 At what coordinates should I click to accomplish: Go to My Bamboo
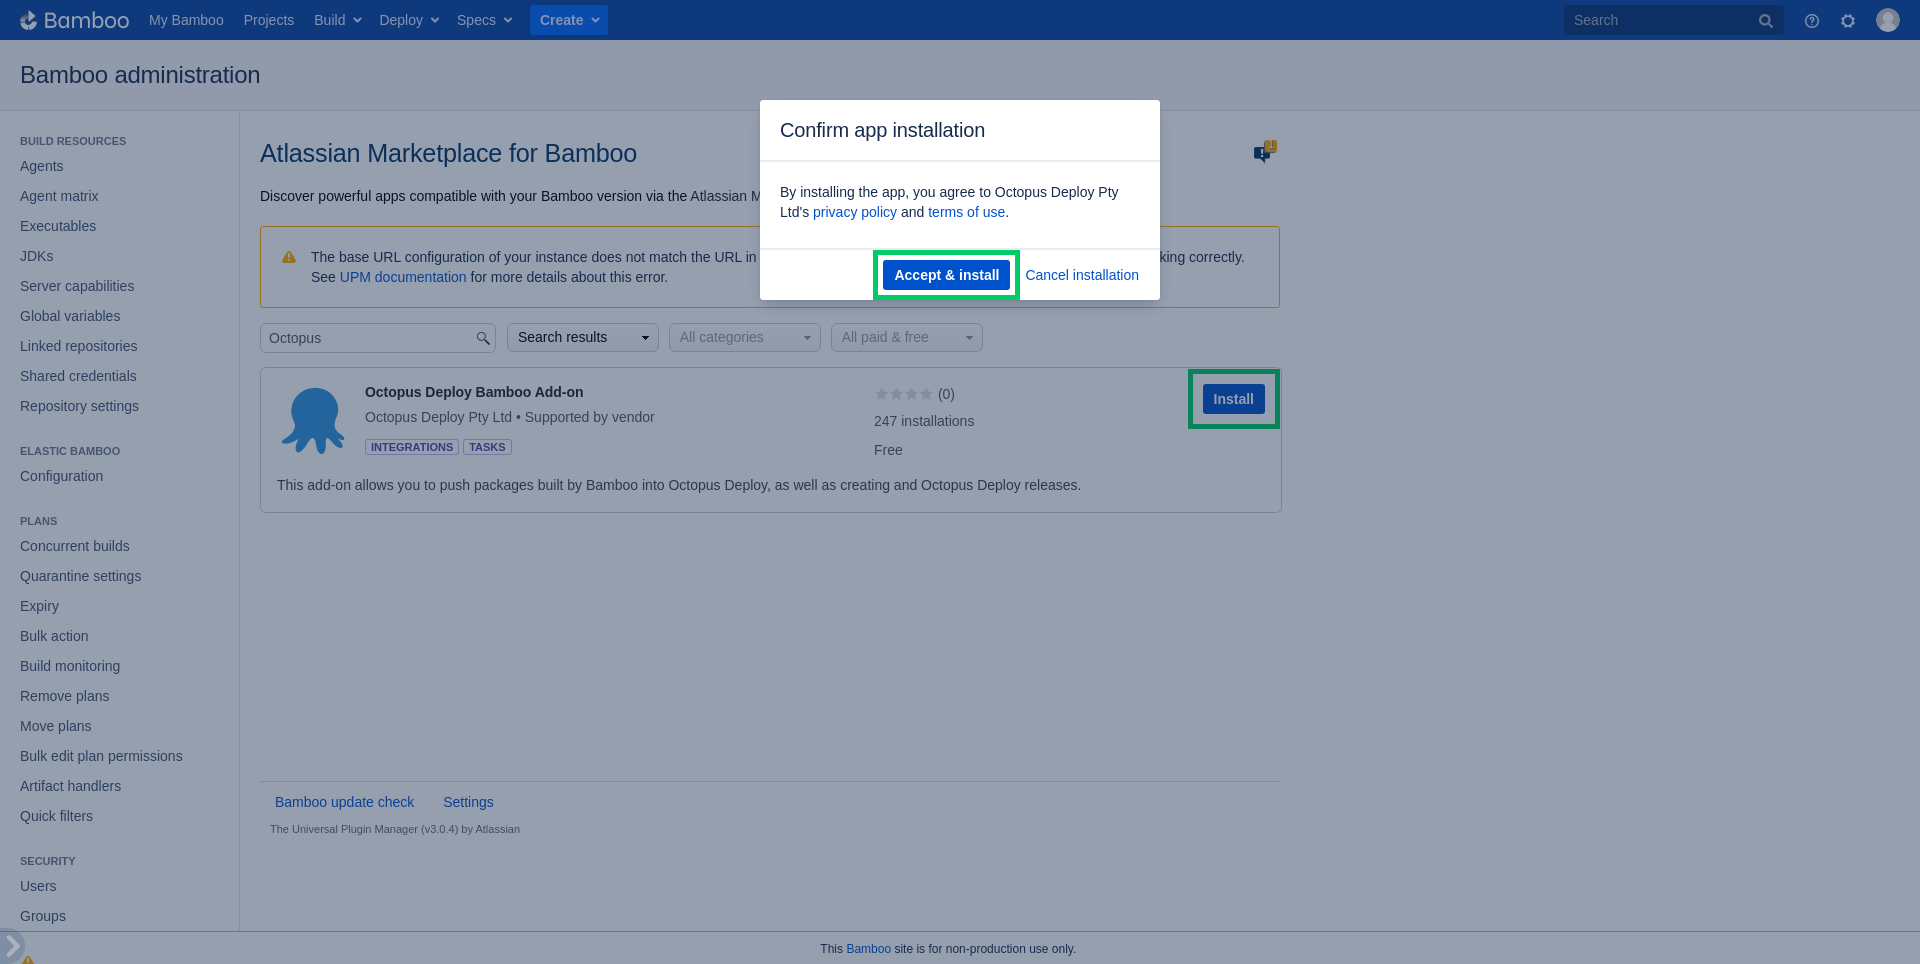point(186,20)
